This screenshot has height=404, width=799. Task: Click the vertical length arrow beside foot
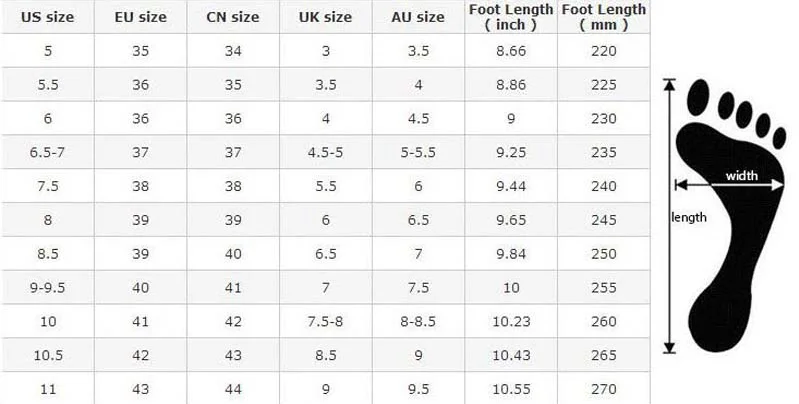coord(669,216)
